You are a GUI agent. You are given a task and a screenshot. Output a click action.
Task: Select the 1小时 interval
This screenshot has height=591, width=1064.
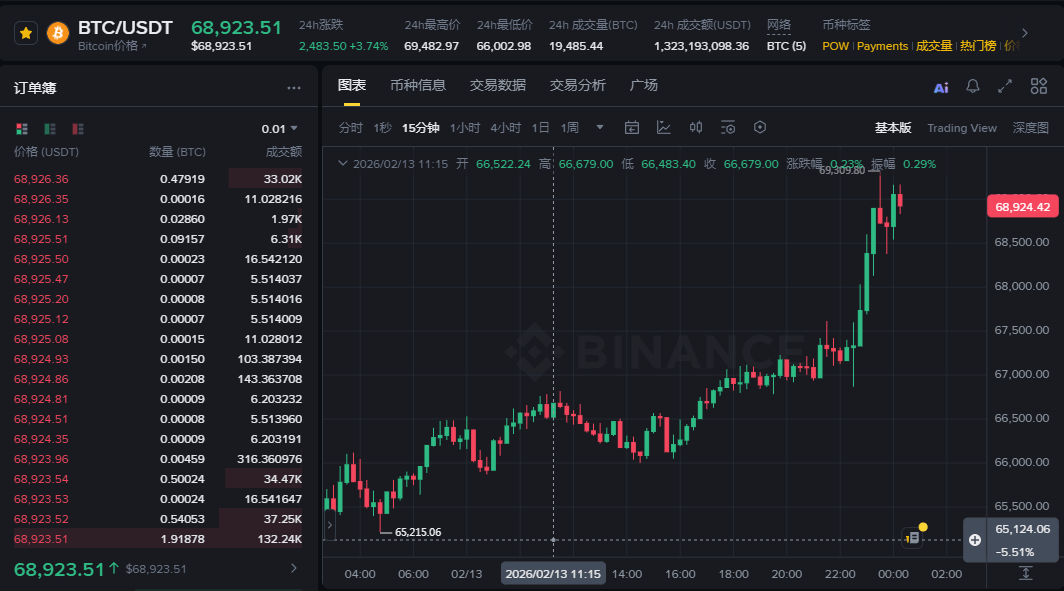pyautogui.click(x=465, y=128)
